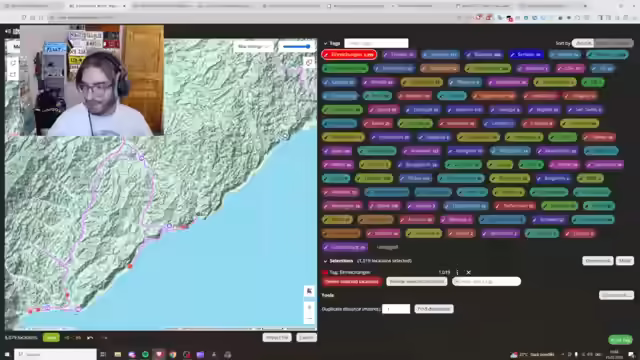Redo the last undone edit
This screenshot has height=360, width=640.
pyautogui.click(x=104, y=338)
